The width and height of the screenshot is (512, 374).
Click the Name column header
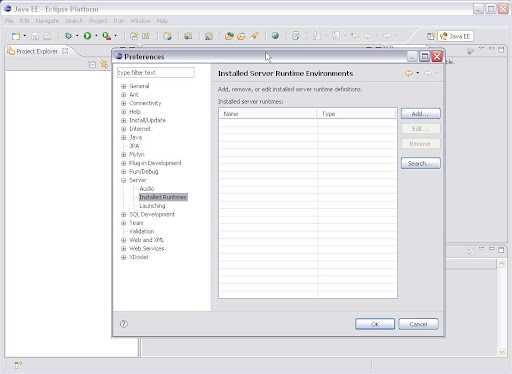click(268, 114)
